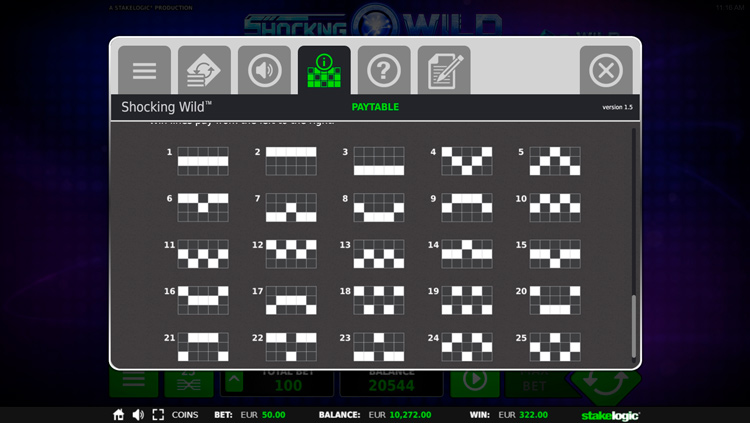Open the game rules notepad tab
750x423 pixels.
[x=444, y=71]
